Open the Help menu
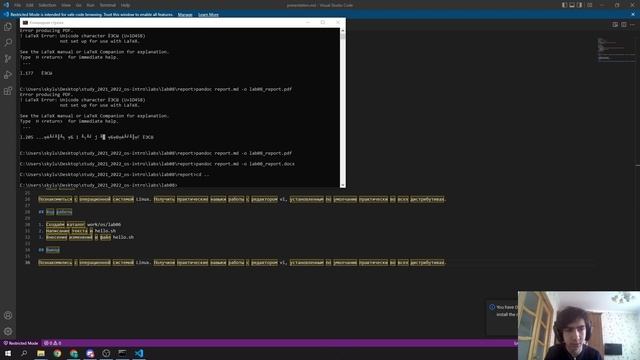Screen dimensions: 640x360 125,5
